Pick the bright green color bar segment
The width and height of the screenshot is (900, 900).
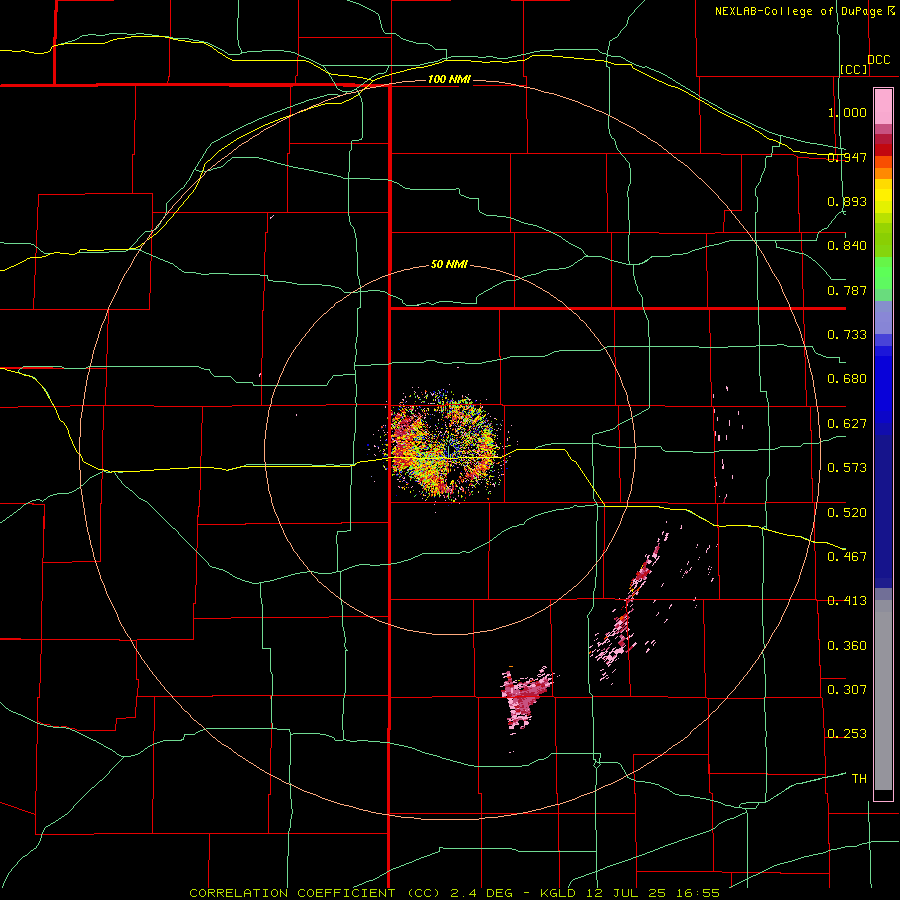pyautogui.click(x=883, y=273)
